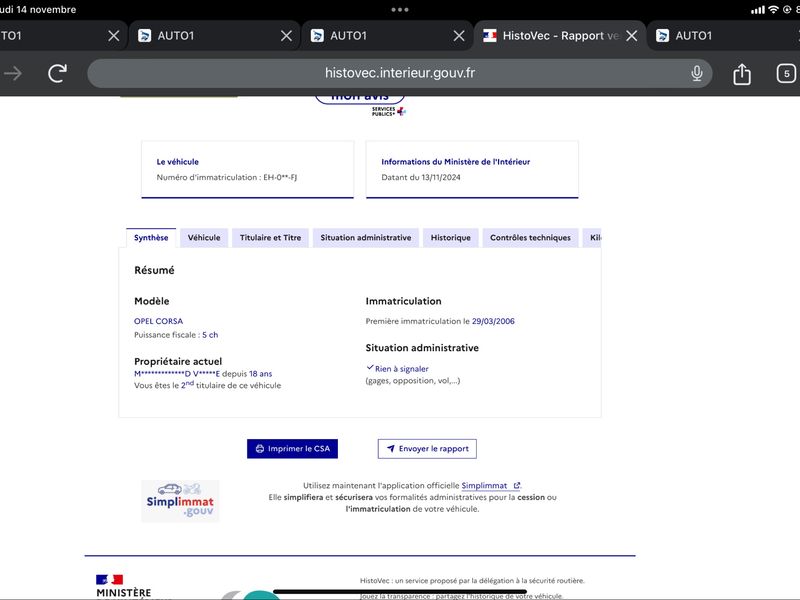This screenshot has height=600, width=800.
Task: Tap the forward navigation arrow
Action: (12, 73)
